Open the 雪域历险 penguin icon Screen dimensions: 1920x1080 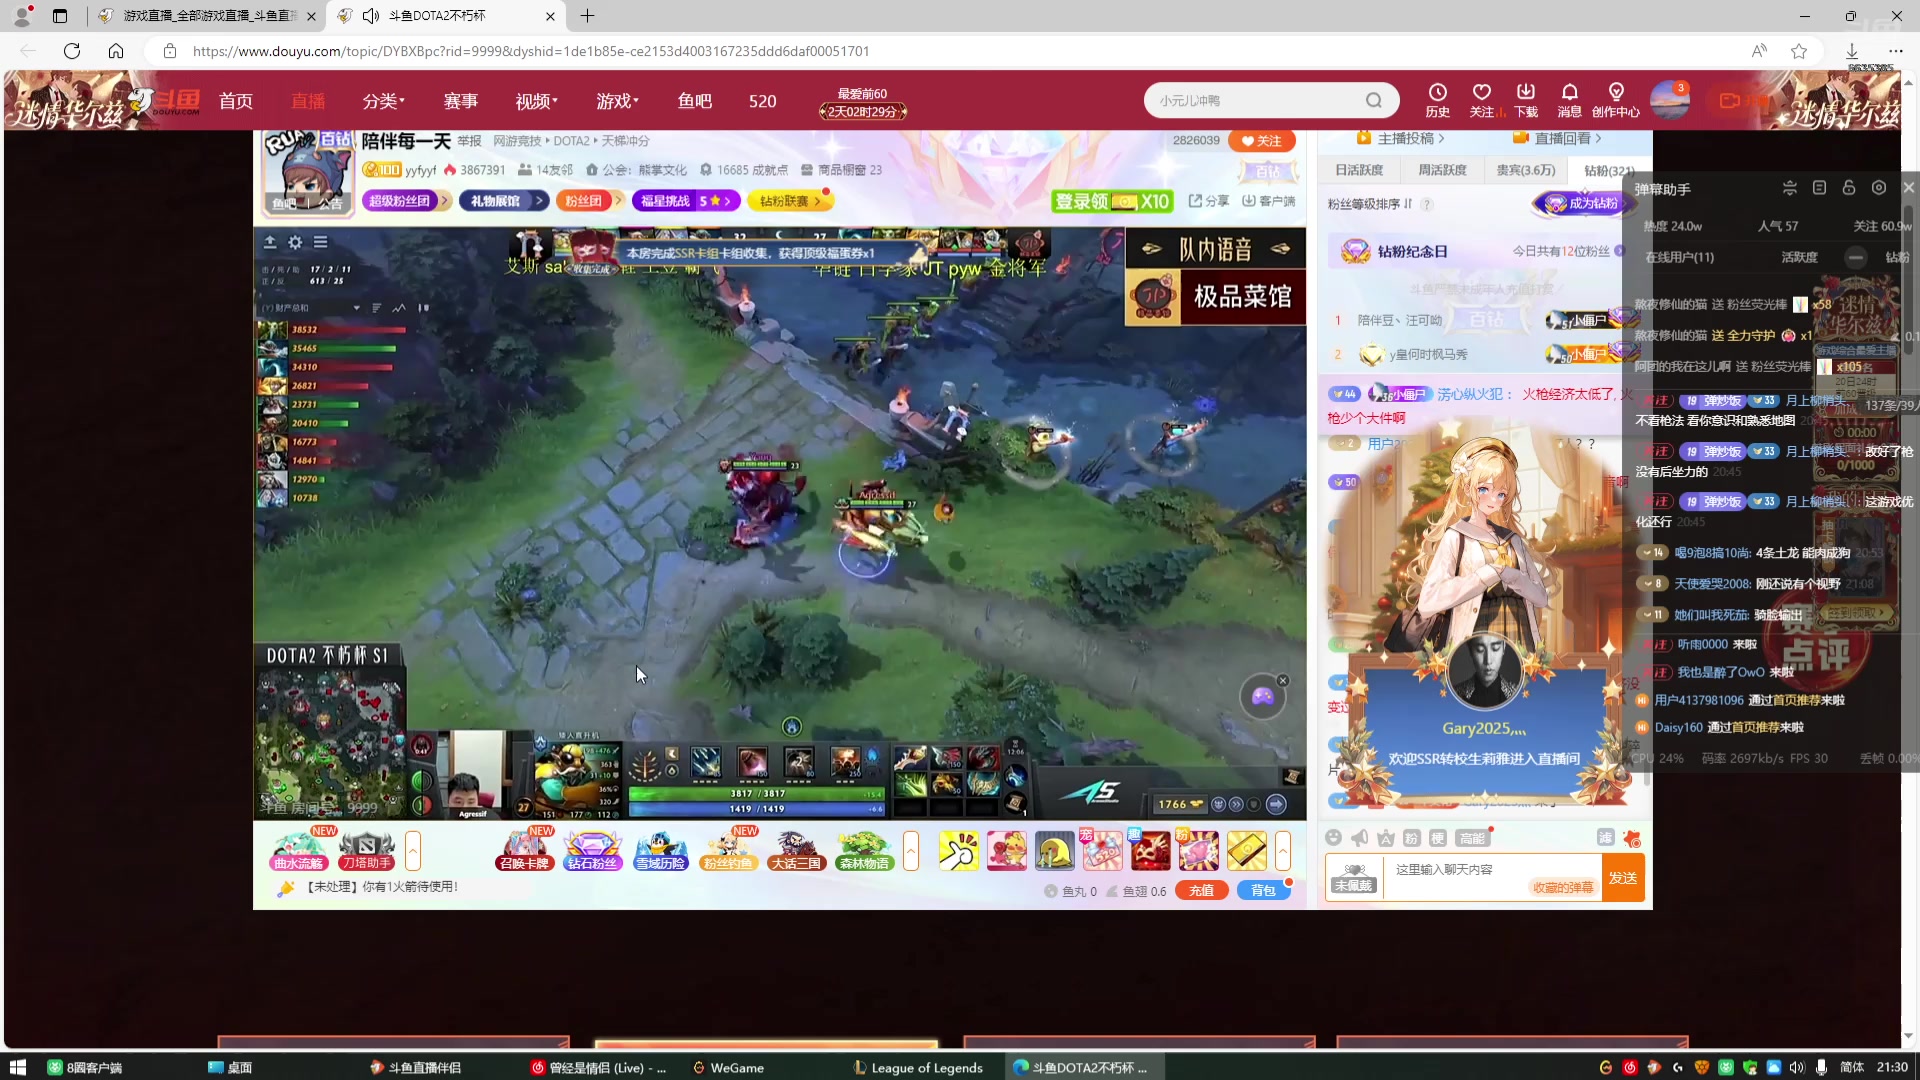660,851
